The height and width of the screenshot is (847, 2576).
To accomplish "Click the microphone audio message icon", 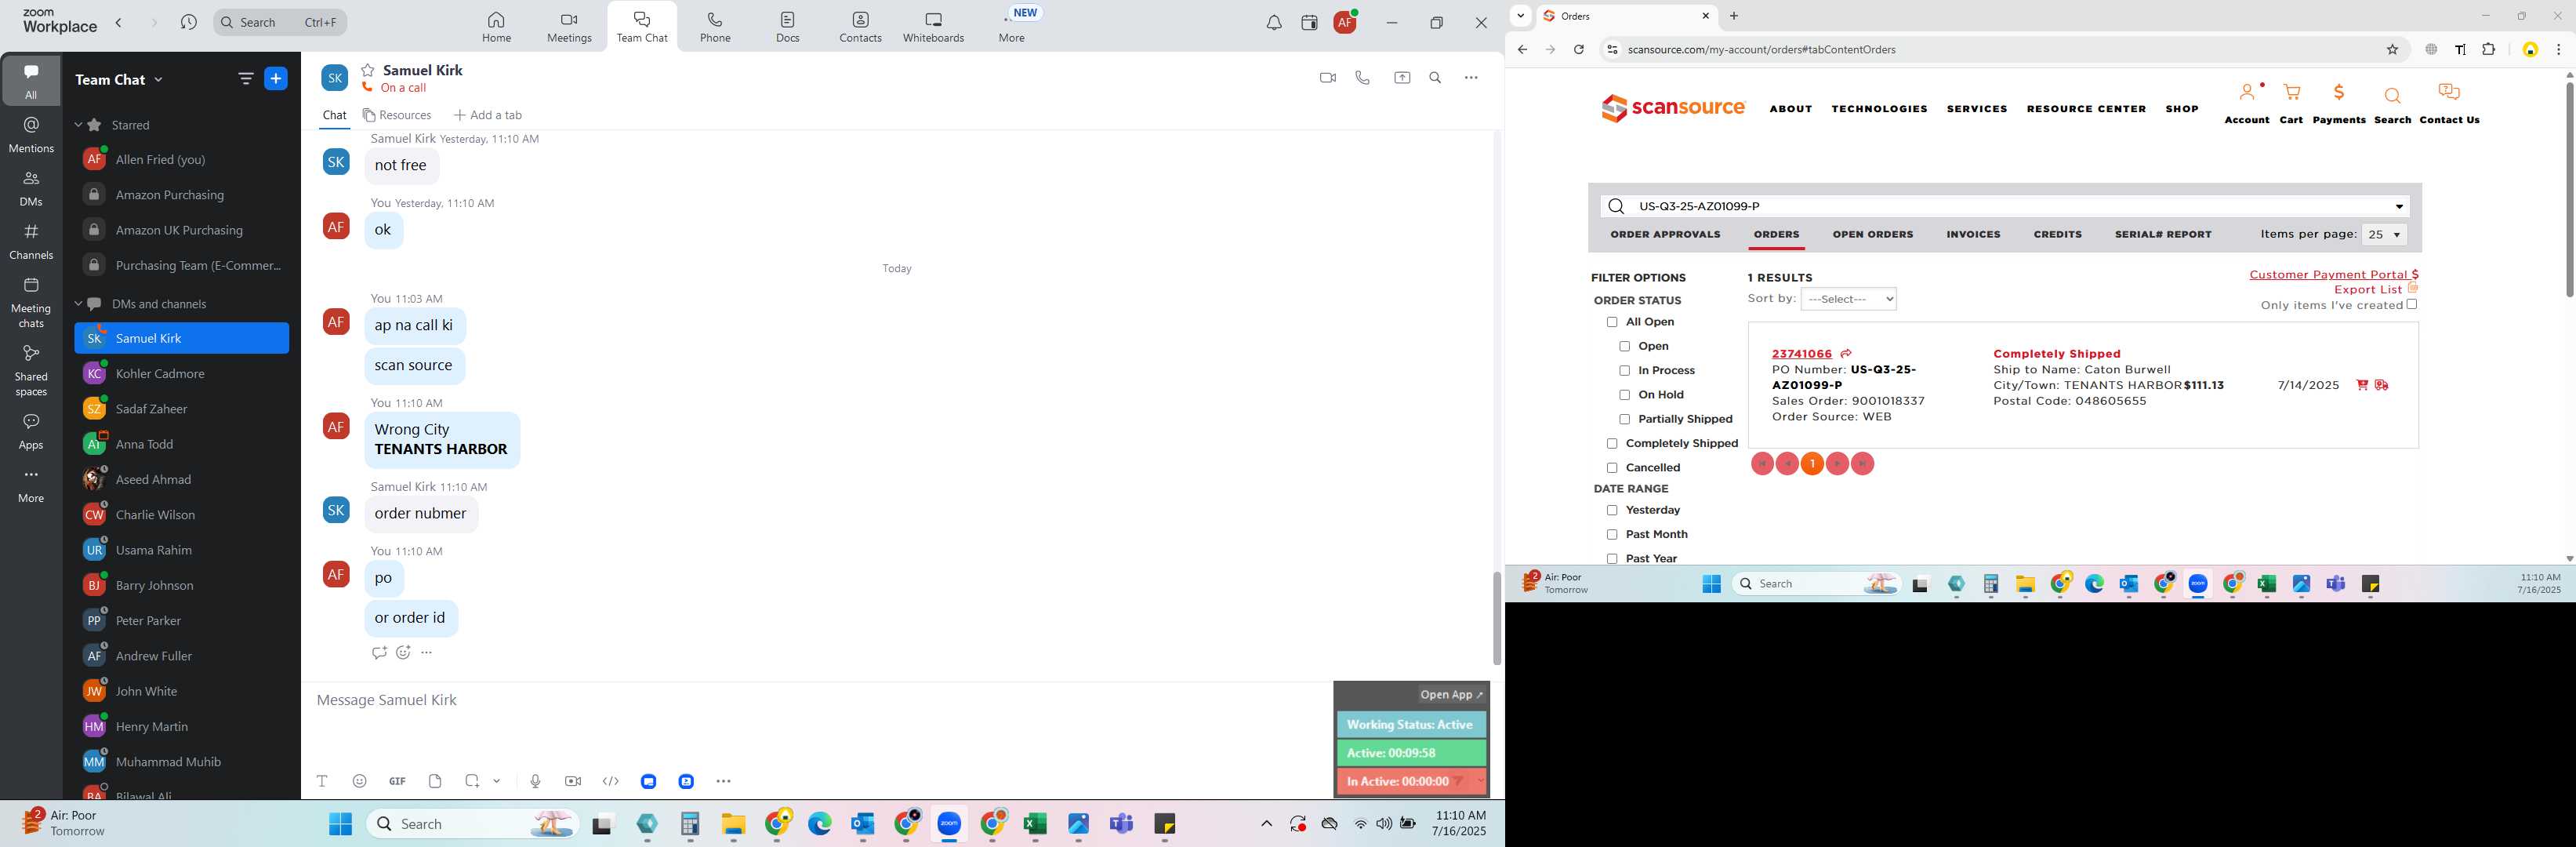I will click(535, 781).
